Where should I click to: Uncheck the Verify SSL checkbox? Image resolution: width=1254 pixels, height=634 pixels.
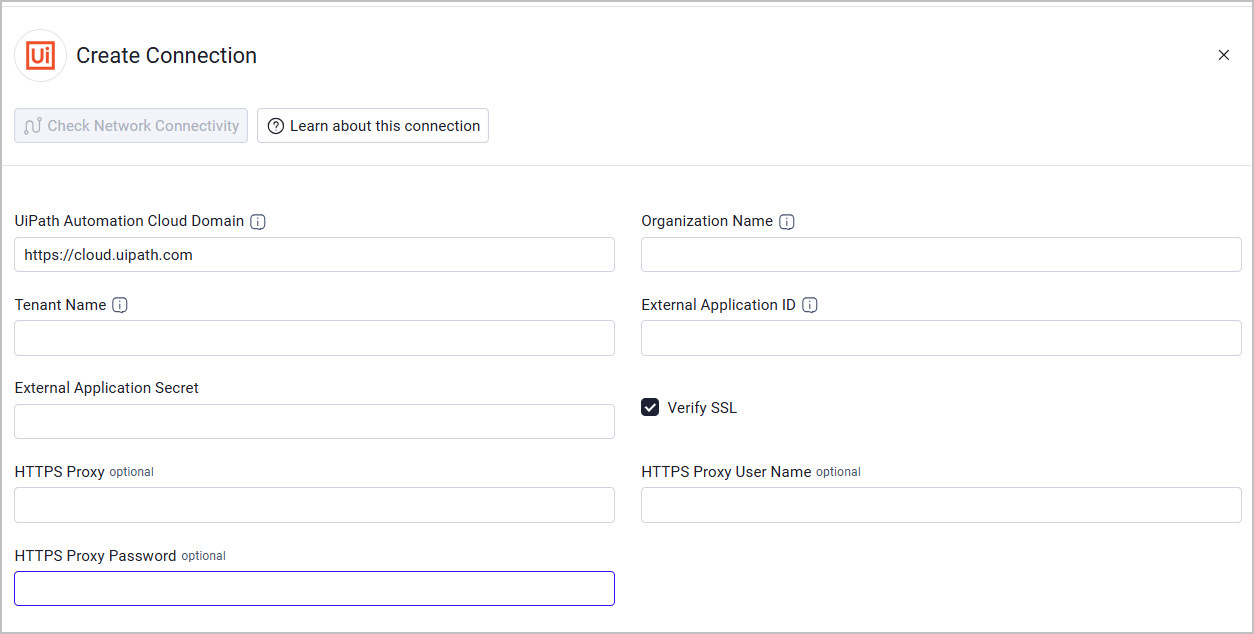650,407
